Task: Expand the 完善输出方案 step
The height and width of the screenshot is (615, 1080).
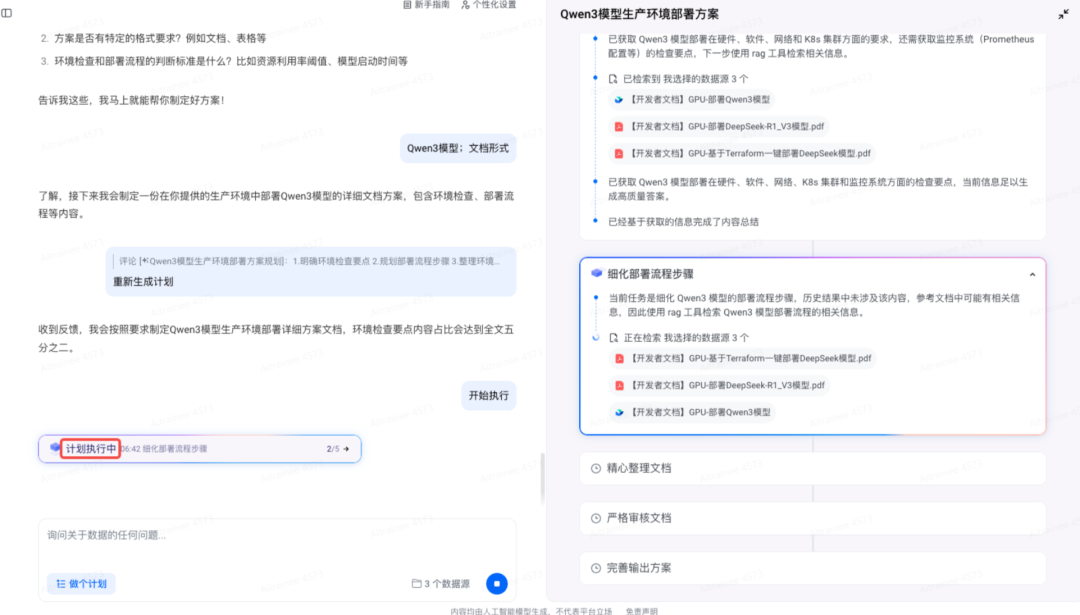Action: click(813, 568)
